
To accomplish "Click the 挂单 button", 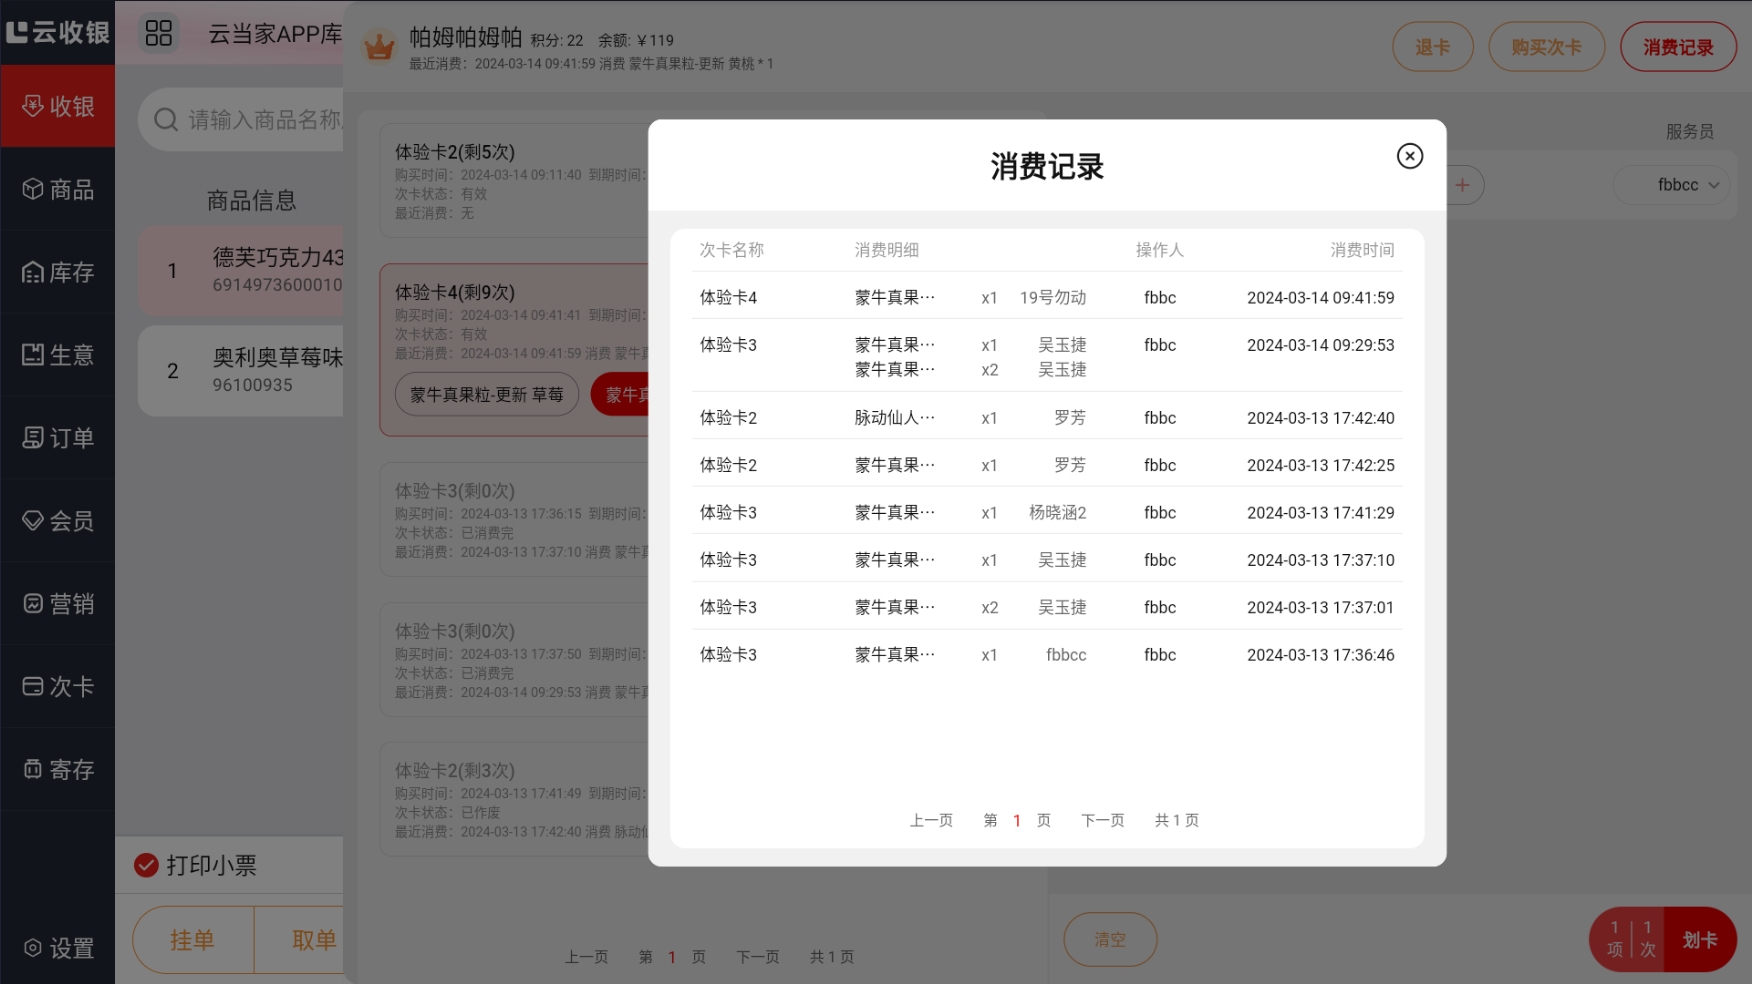I will [193, 940].
